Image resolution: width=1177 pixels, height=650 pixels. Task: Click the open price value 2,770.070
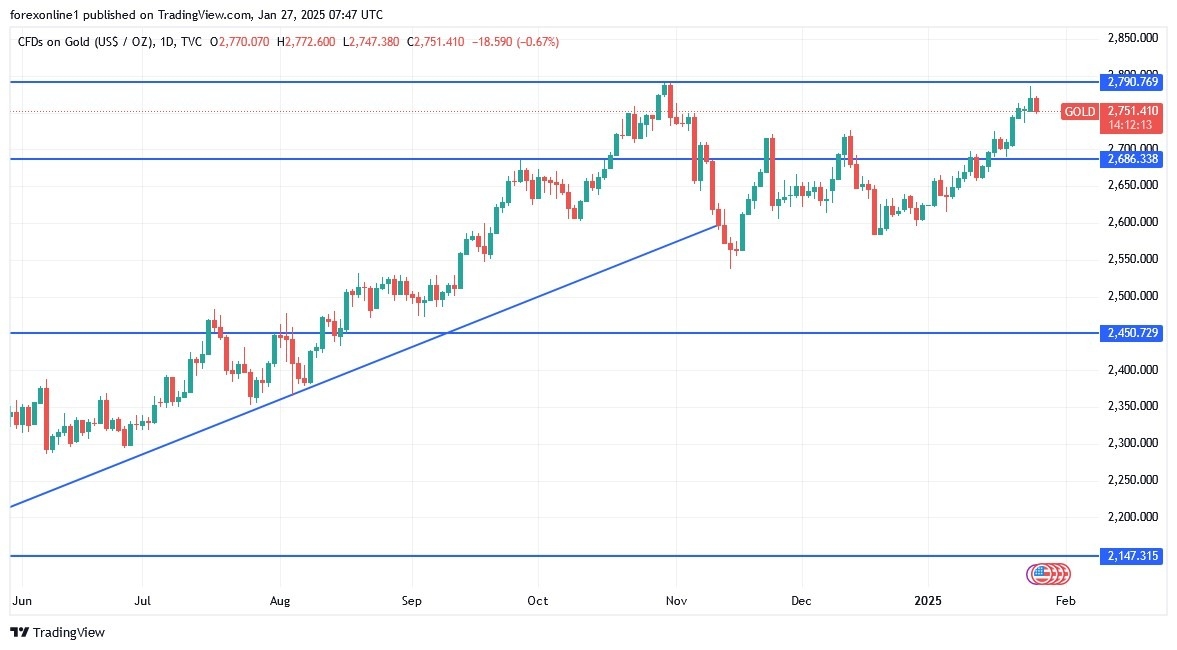click(x=244, y=42)
